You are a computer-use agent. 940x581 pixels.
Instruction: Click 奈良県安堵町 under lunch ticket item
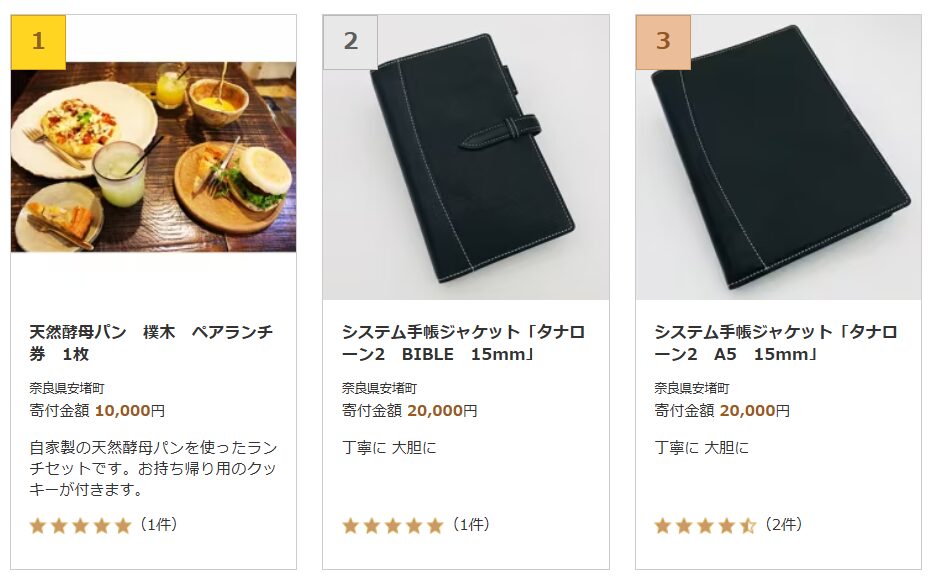click(x=67, y=388)
